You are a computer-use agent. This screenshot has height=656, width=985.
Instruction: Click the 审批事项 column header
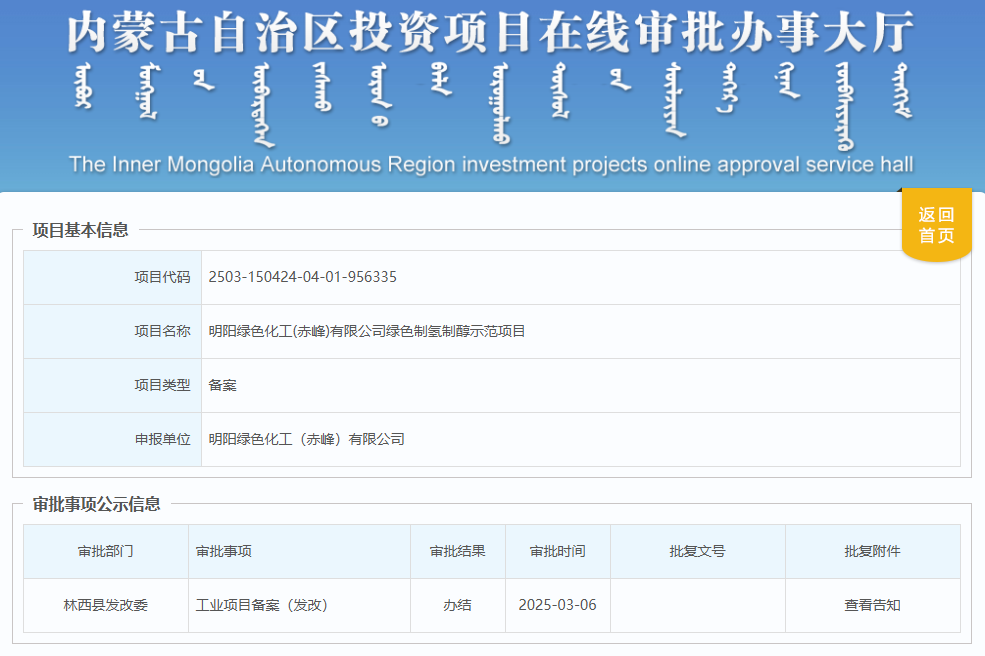pos(299,551)
